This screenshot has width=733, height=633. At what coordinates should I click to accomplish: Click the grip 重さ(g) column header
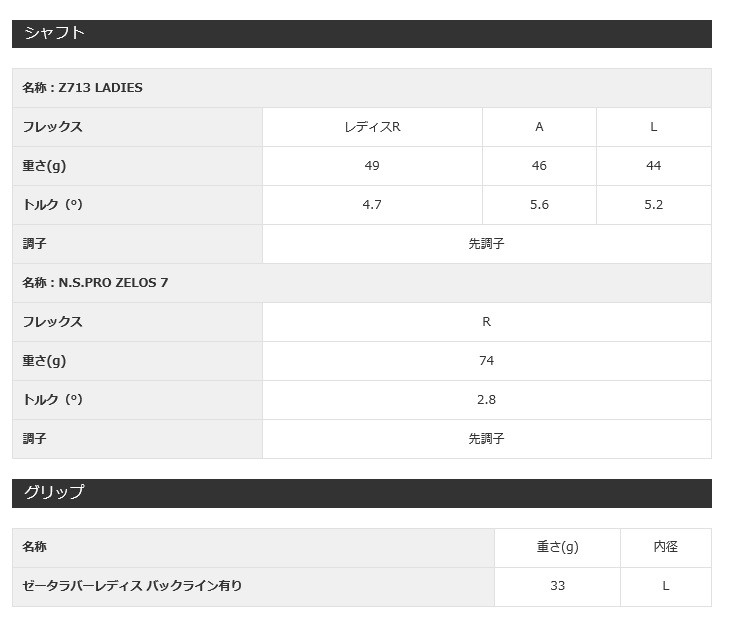click(557, 547)
